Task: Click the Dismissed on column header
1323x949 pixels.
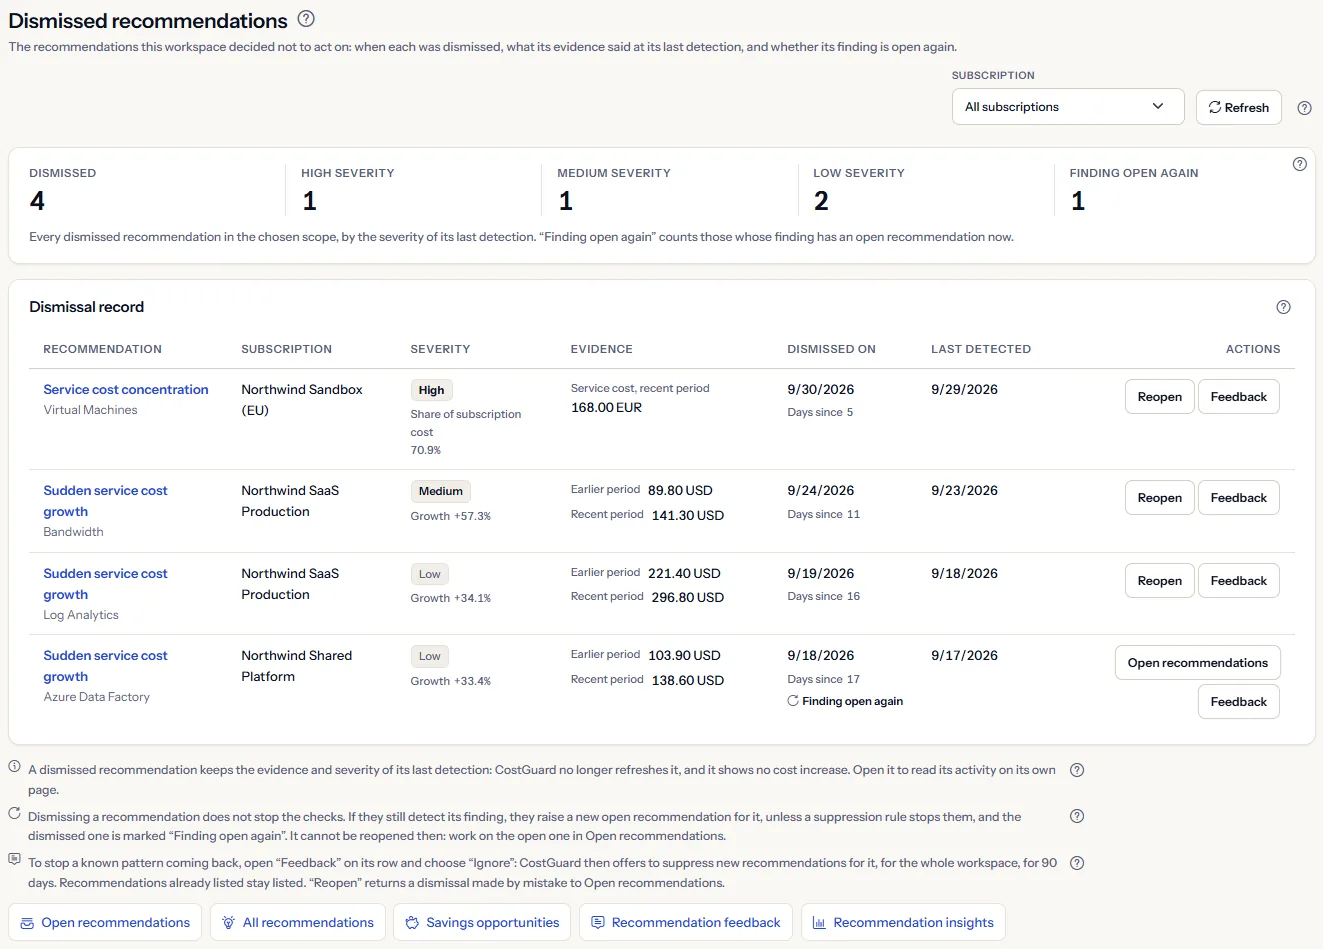Action: tap(831, 349)
